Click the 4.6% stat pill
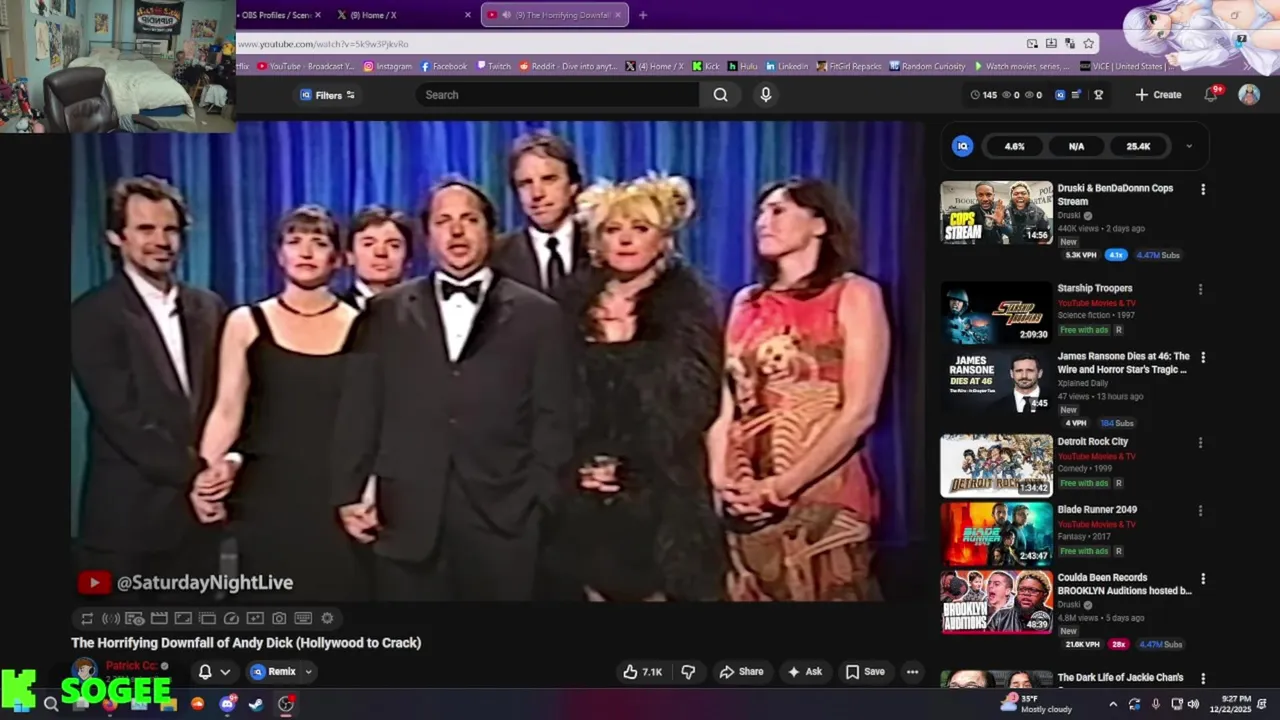 coord(1014,146)
